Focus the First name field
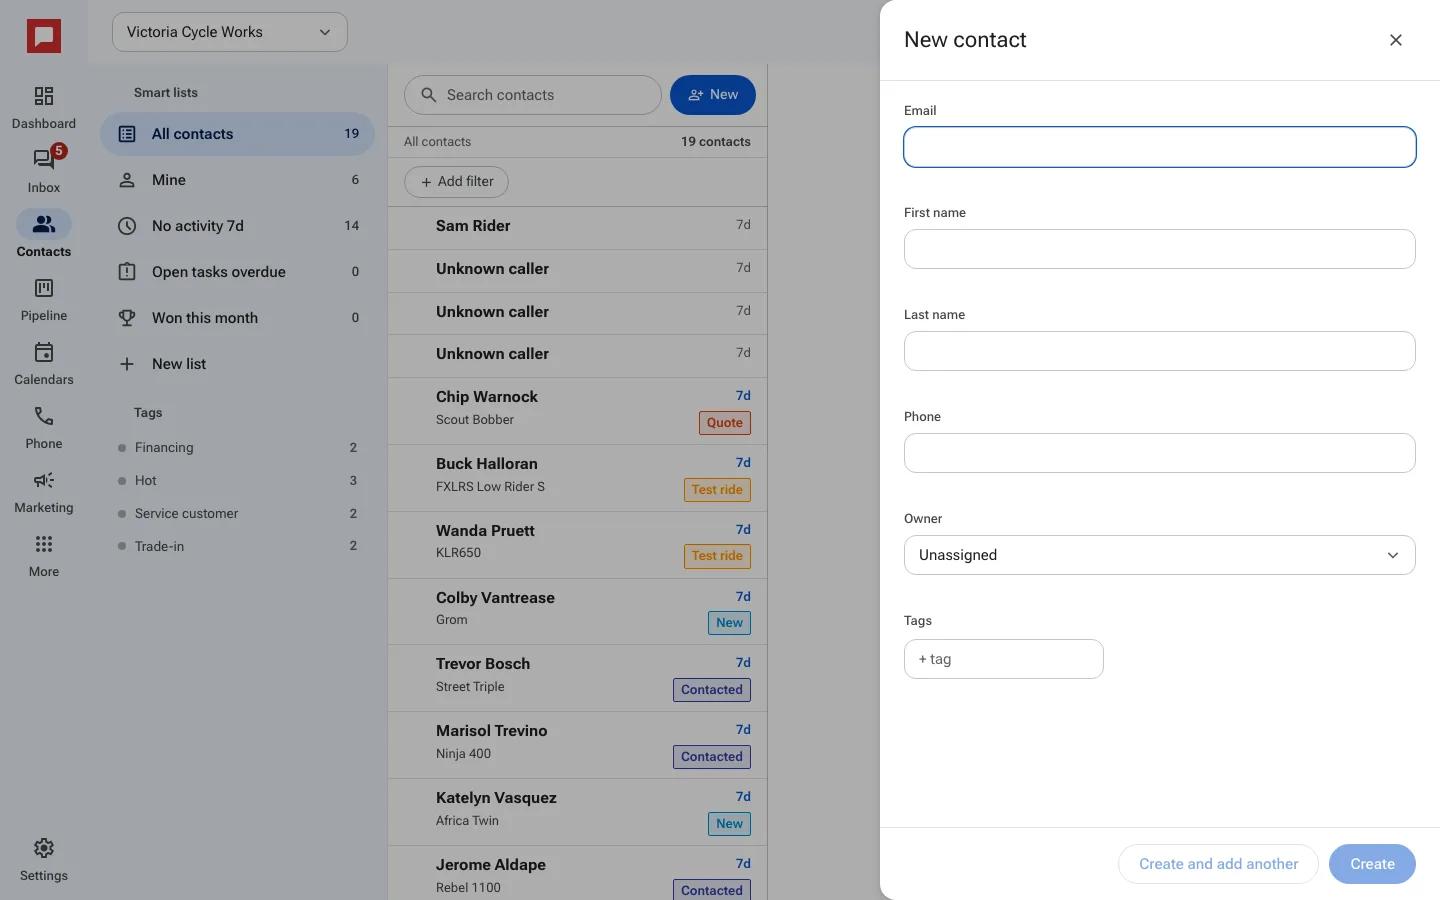The width and height of the screenshot is (1440, 900). click(x=1160, y=249)
